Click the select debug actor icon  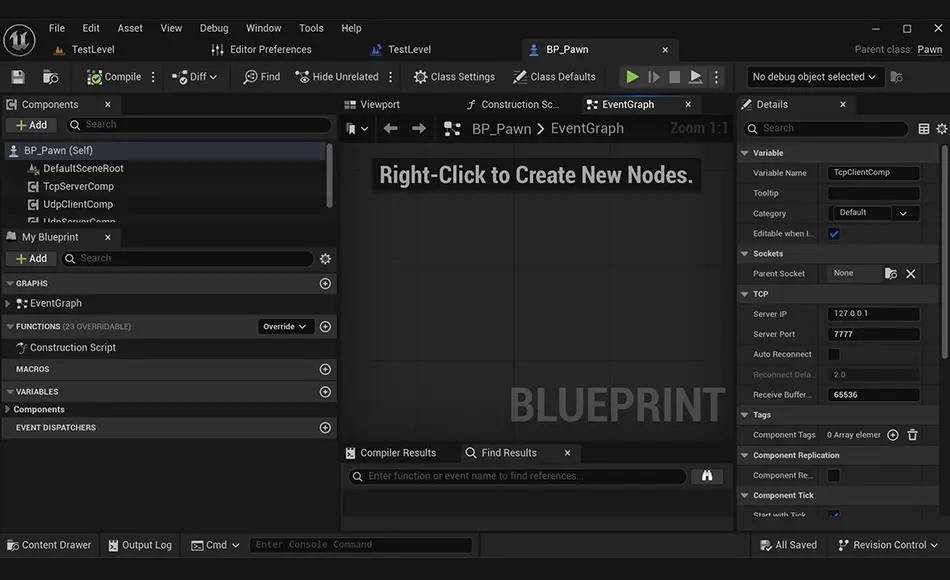tap(897, 77)
